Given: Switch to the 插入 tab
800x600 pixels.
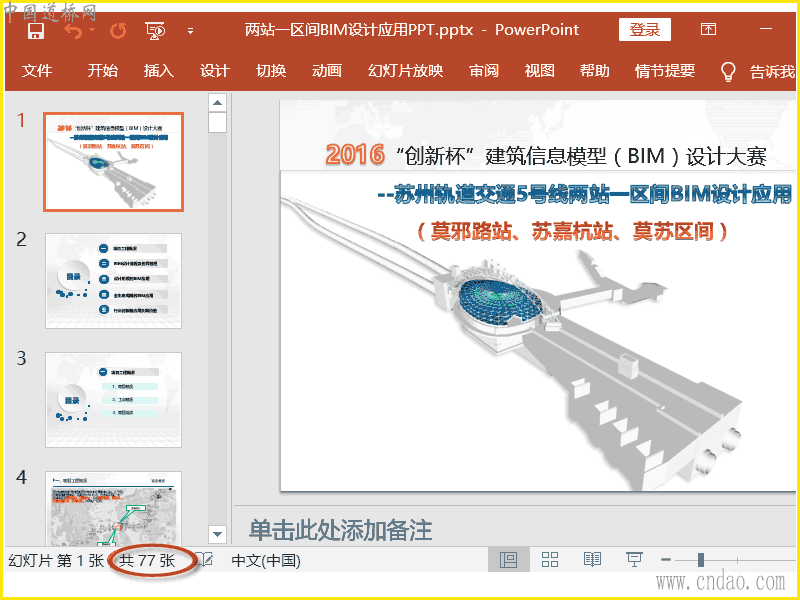Looking at the screenshot, I should point(159,70).
